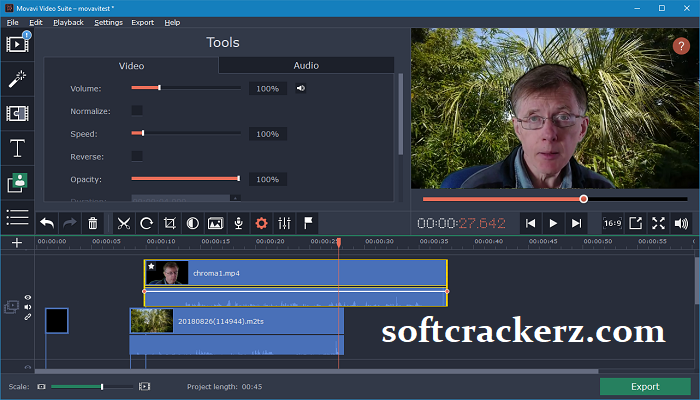Open the Playback menu
700x400 pixels.
(68, 22)
